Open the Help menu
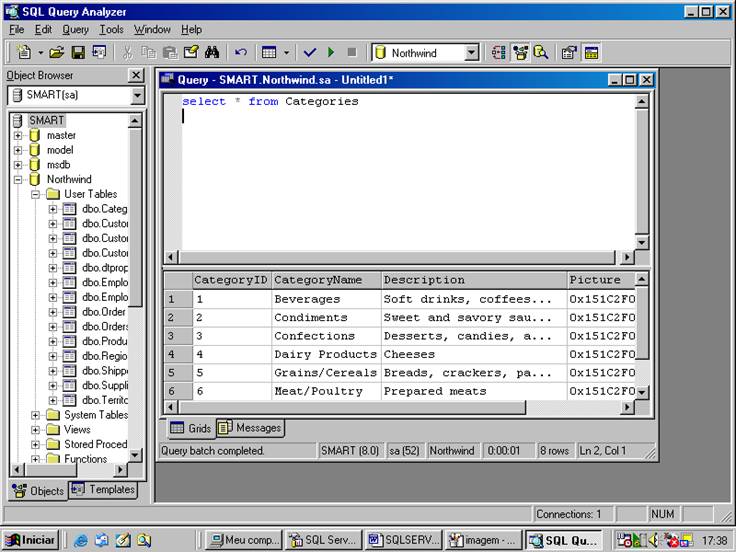The height and width of the screenshot is (552, 736). [x=192, y=30]
